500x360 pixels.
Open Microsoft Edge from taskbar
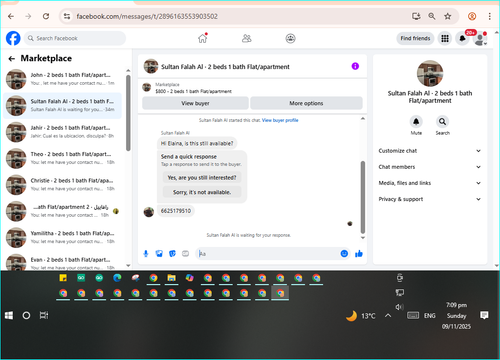(x=117, y=278)
